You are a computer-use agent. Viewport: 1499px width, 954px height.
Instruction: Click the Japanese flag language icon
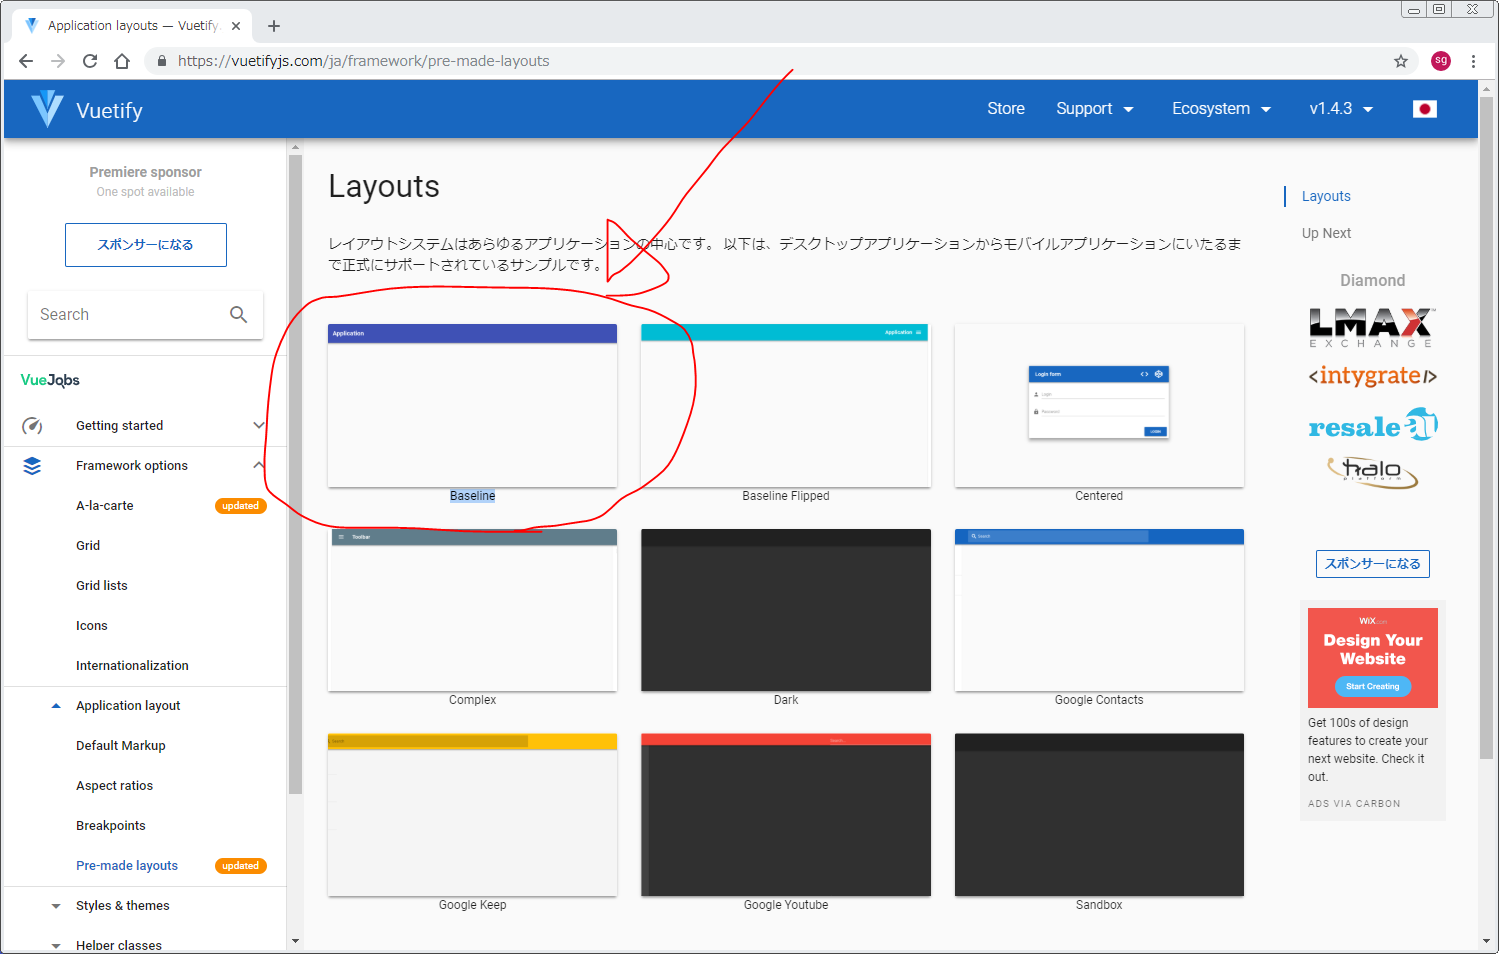point(1424,109)
